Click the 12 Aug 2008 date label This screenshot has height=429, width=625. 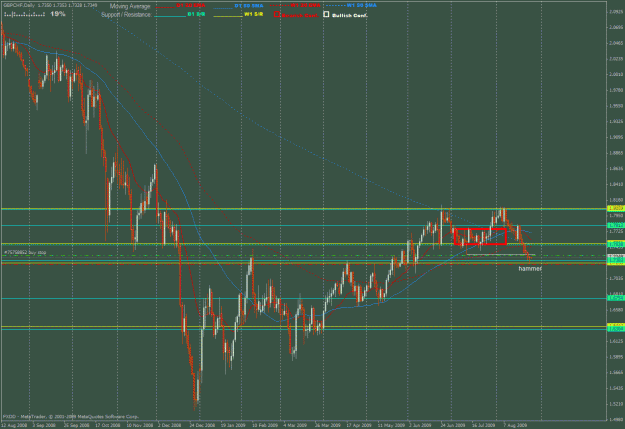coord(14,425)
